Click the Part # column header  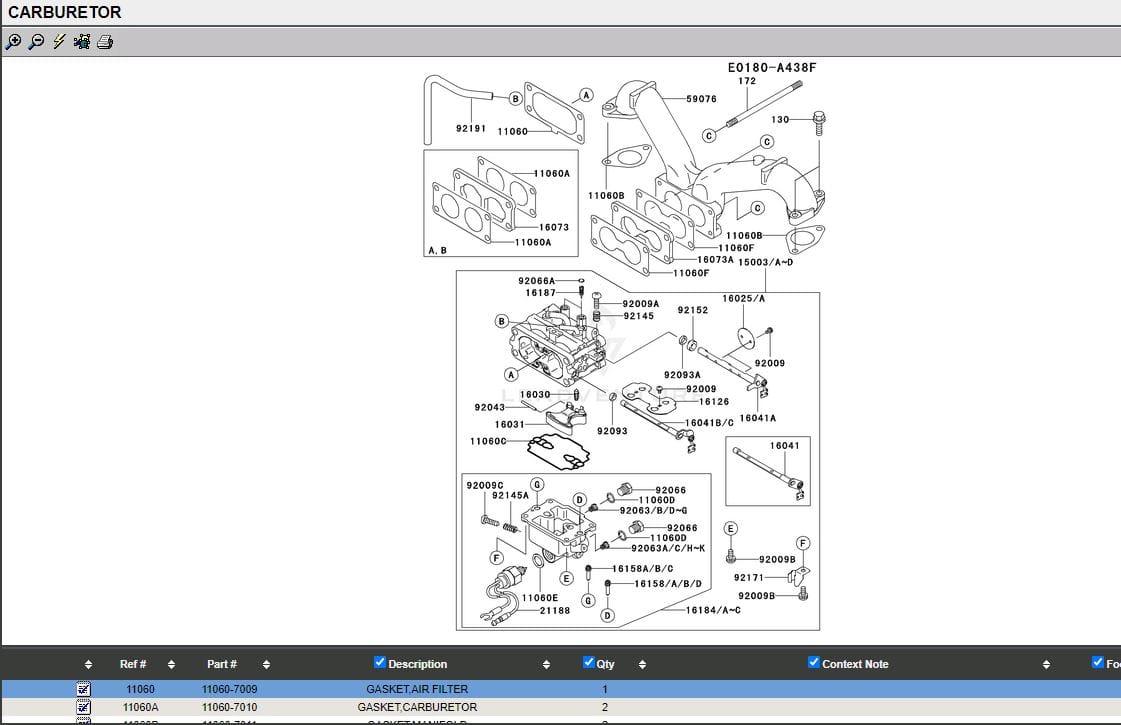(x=221, y=664)
